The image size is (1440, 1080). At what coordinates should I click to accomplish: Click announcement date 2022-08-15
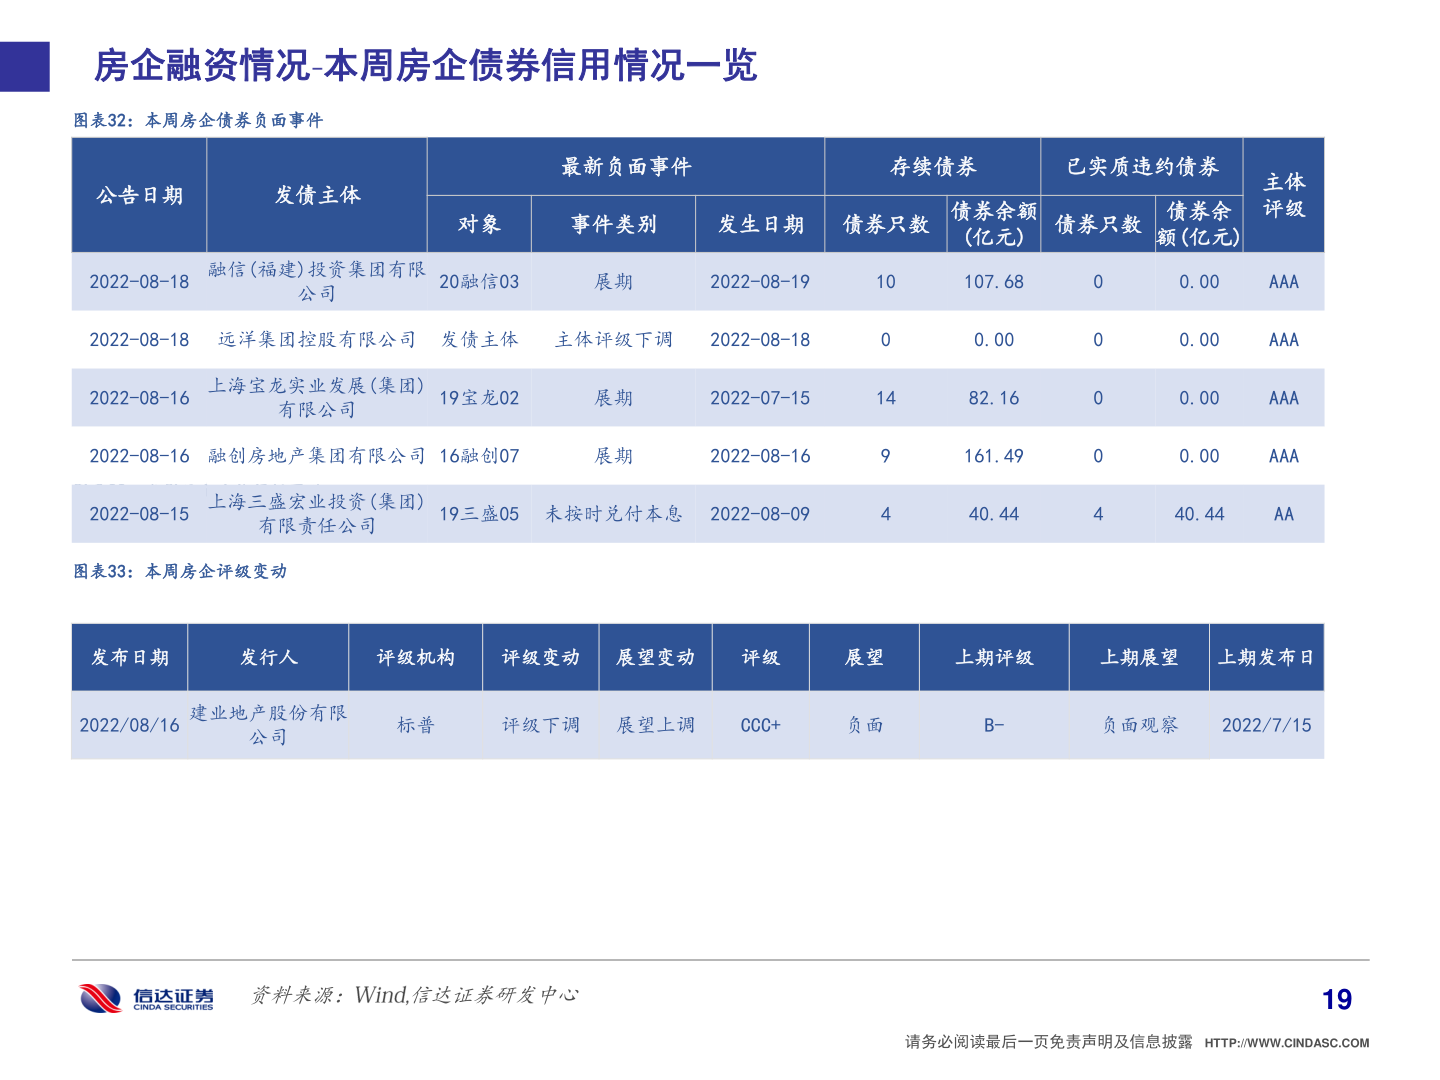[x=139, y=514]
